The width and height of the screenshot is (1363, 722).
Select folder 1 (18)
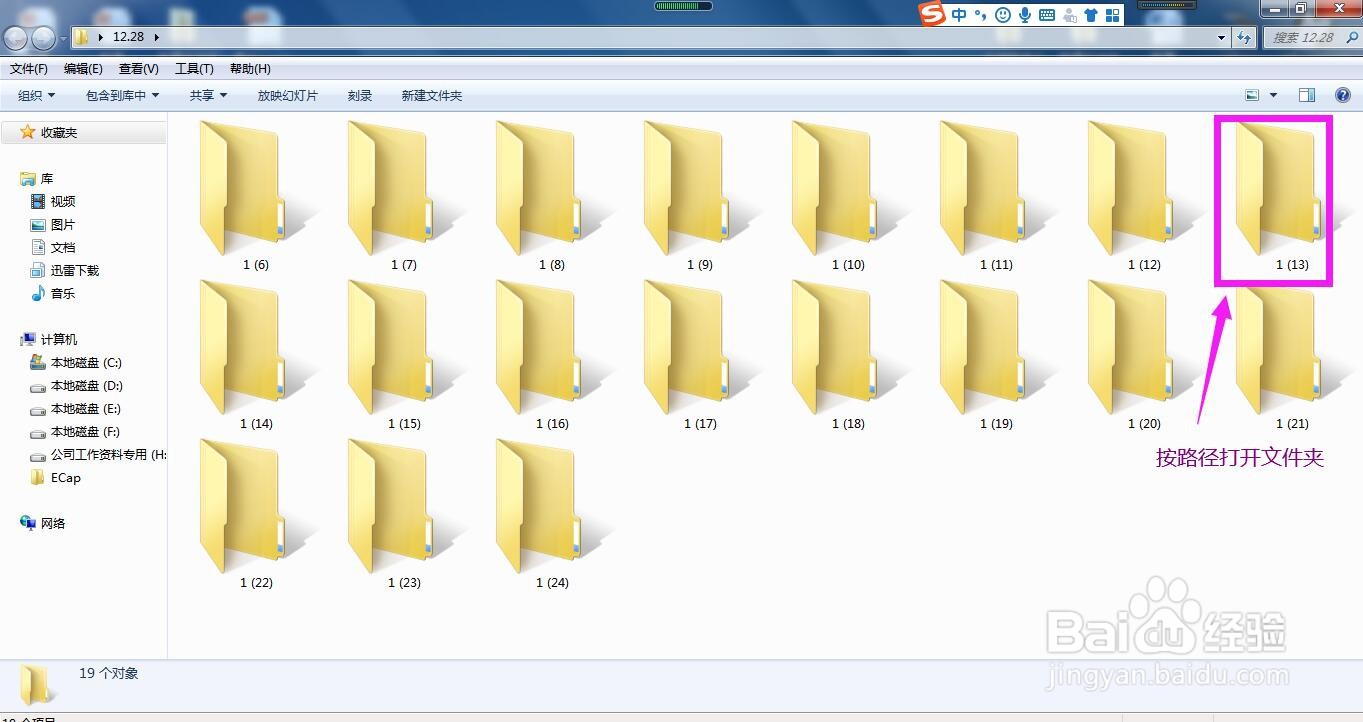[x=848, y=354]
